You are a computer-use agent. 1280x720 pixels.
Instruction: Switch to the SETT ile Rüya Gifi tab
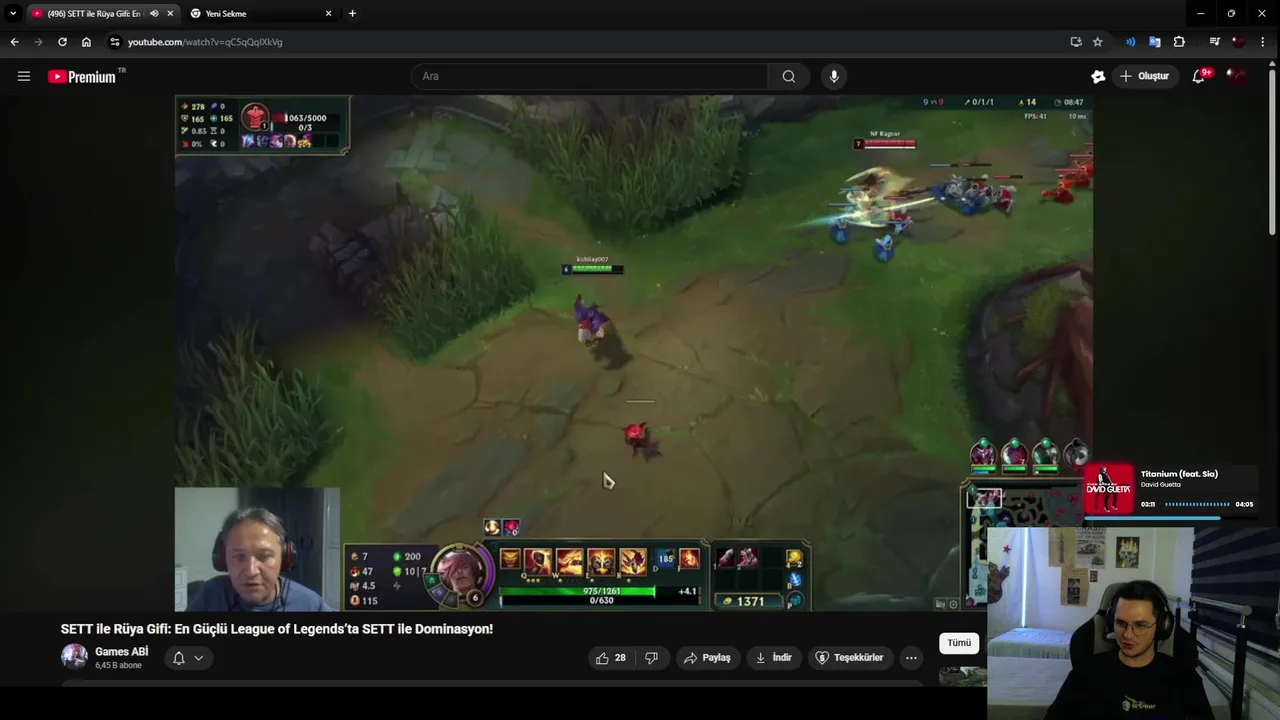(93, 13)
